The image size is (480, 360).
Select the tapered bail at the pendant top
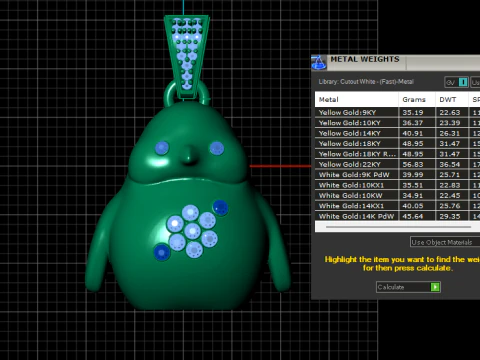[187, 57]
